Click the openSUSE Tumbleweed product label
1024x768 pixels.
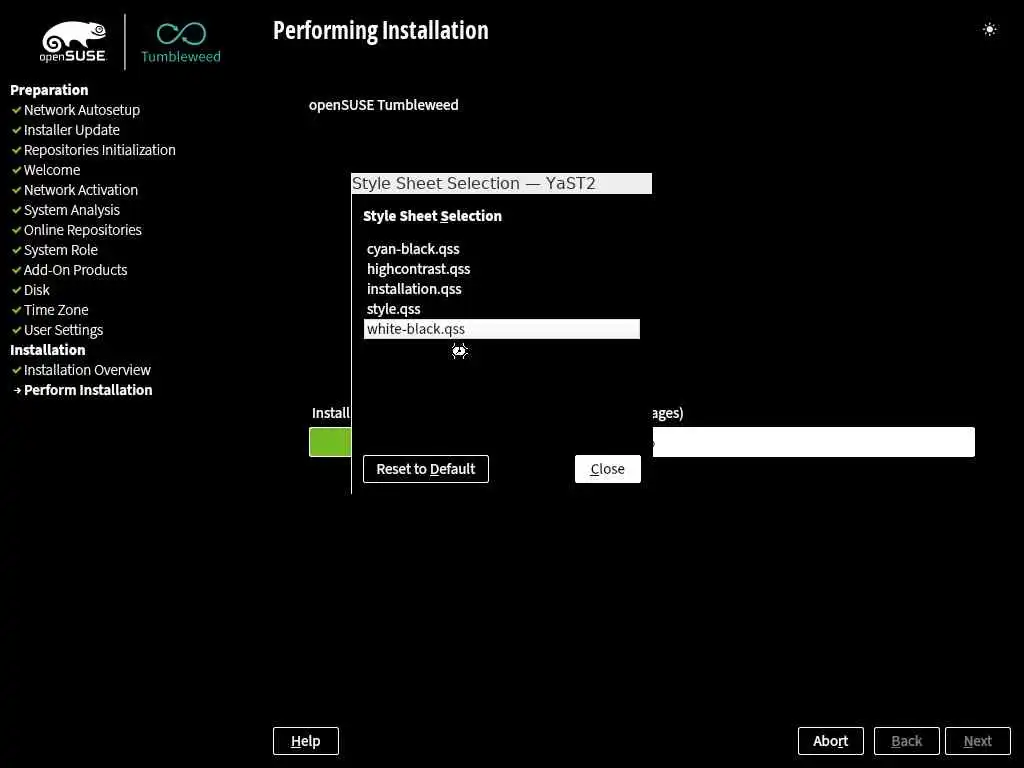(383, 105)
